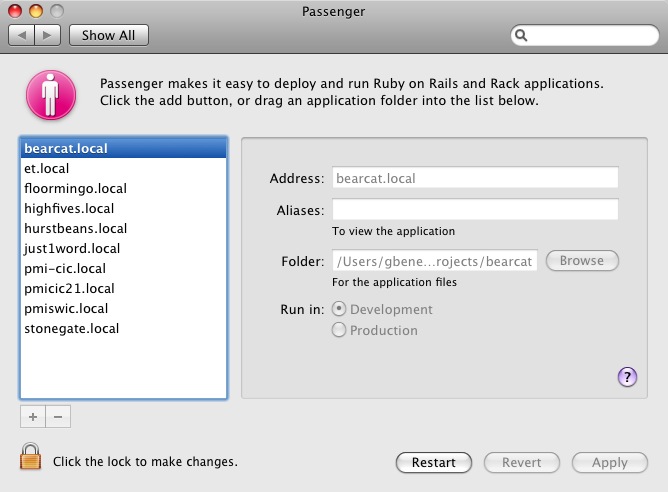This screenshot has width=668, height=492.
Task: Click into the Aliases field
Action: click(x=475, y=209)
